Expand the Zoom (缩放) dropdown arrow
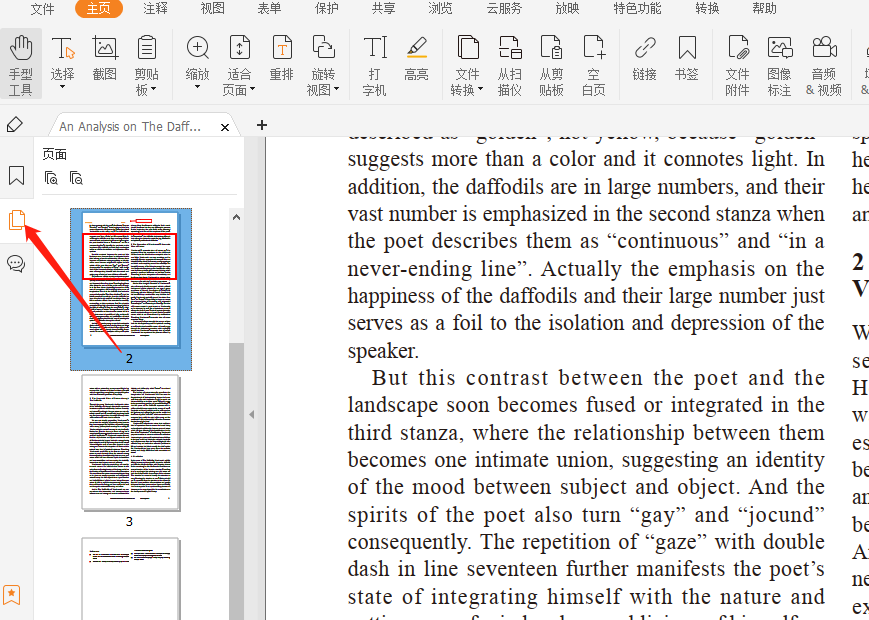869x620 pixels. 197,87
